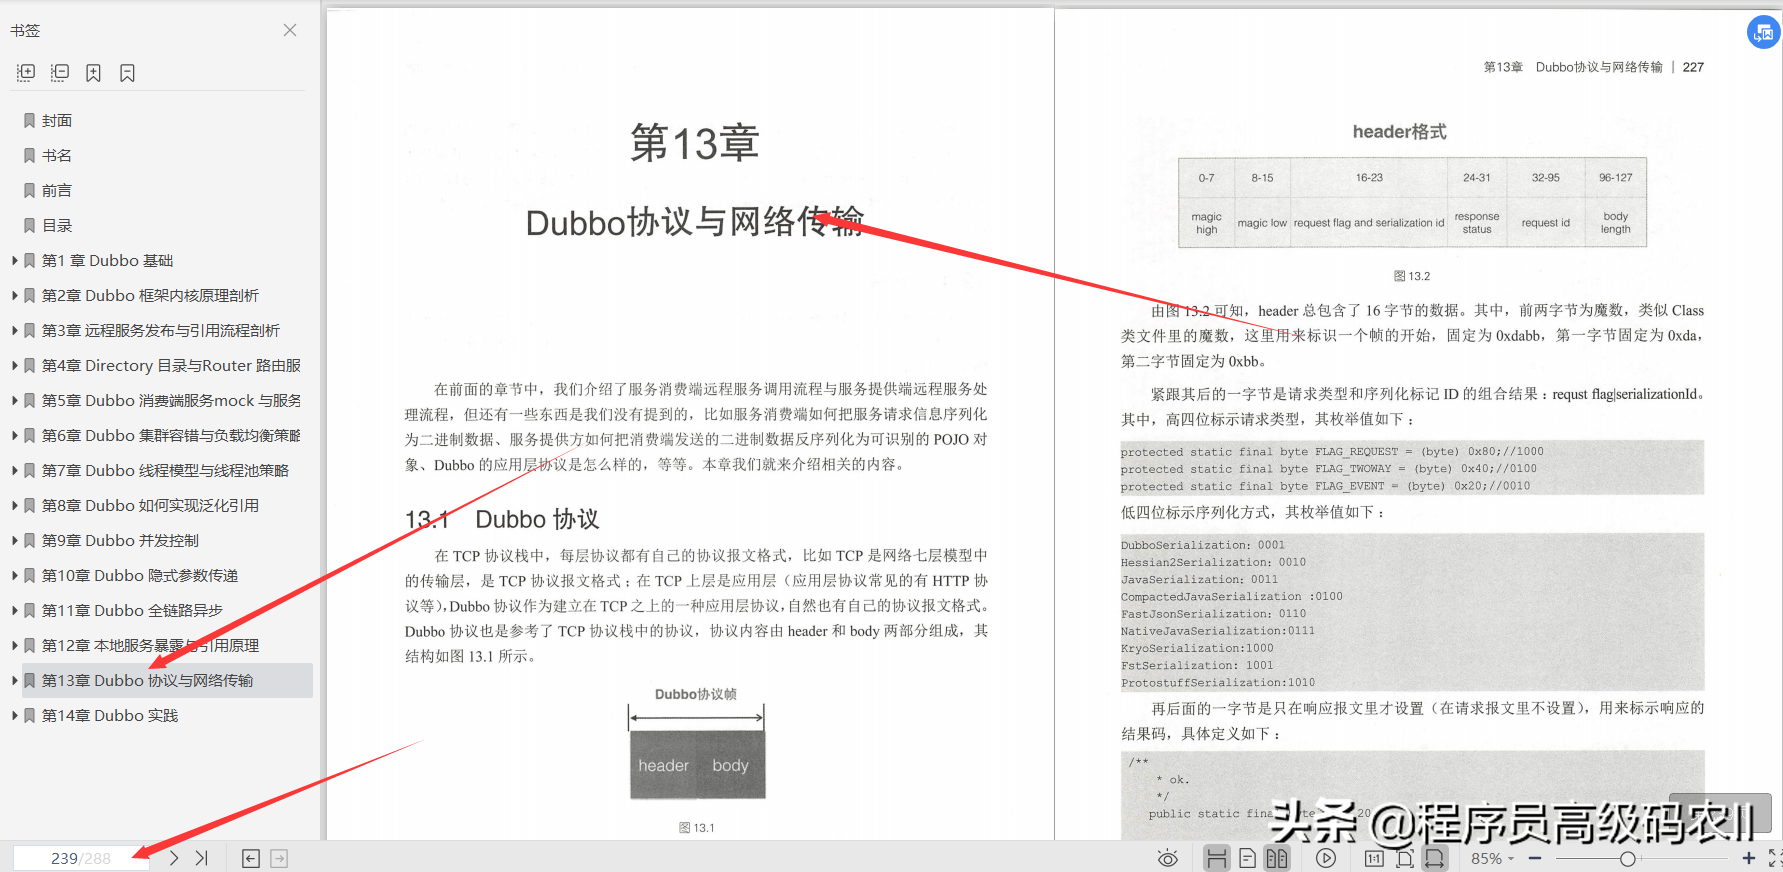1783x872 pixels.
Task: Jump to 第1章 Dubbo 基础
Action: point(107,260)
